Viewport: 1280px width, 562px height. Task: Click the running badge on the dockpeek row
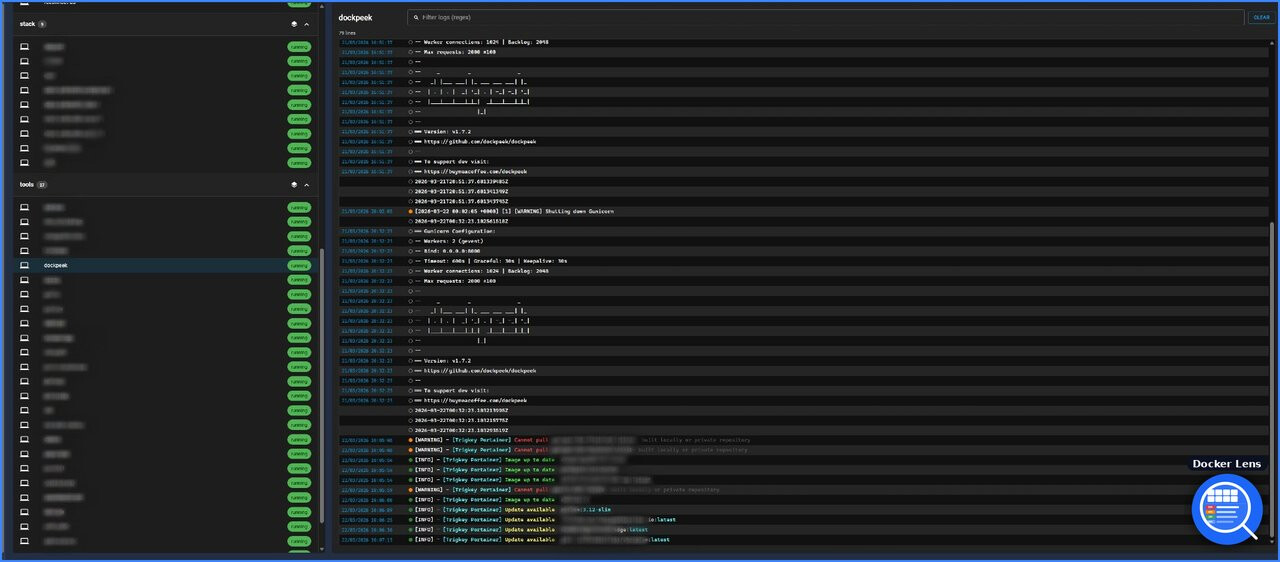tap(299, 266)
